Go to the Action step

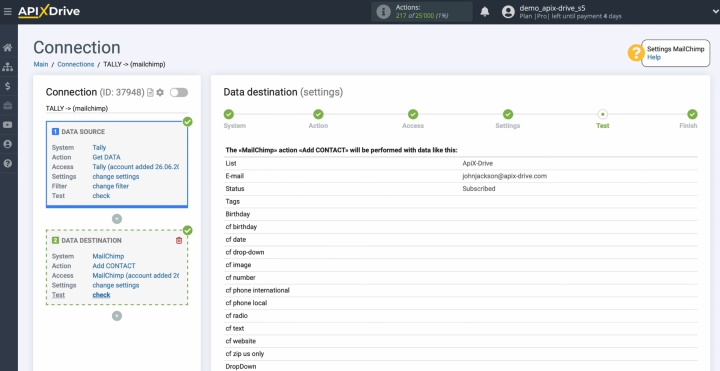pyautogui.click(x=318, y=114)
